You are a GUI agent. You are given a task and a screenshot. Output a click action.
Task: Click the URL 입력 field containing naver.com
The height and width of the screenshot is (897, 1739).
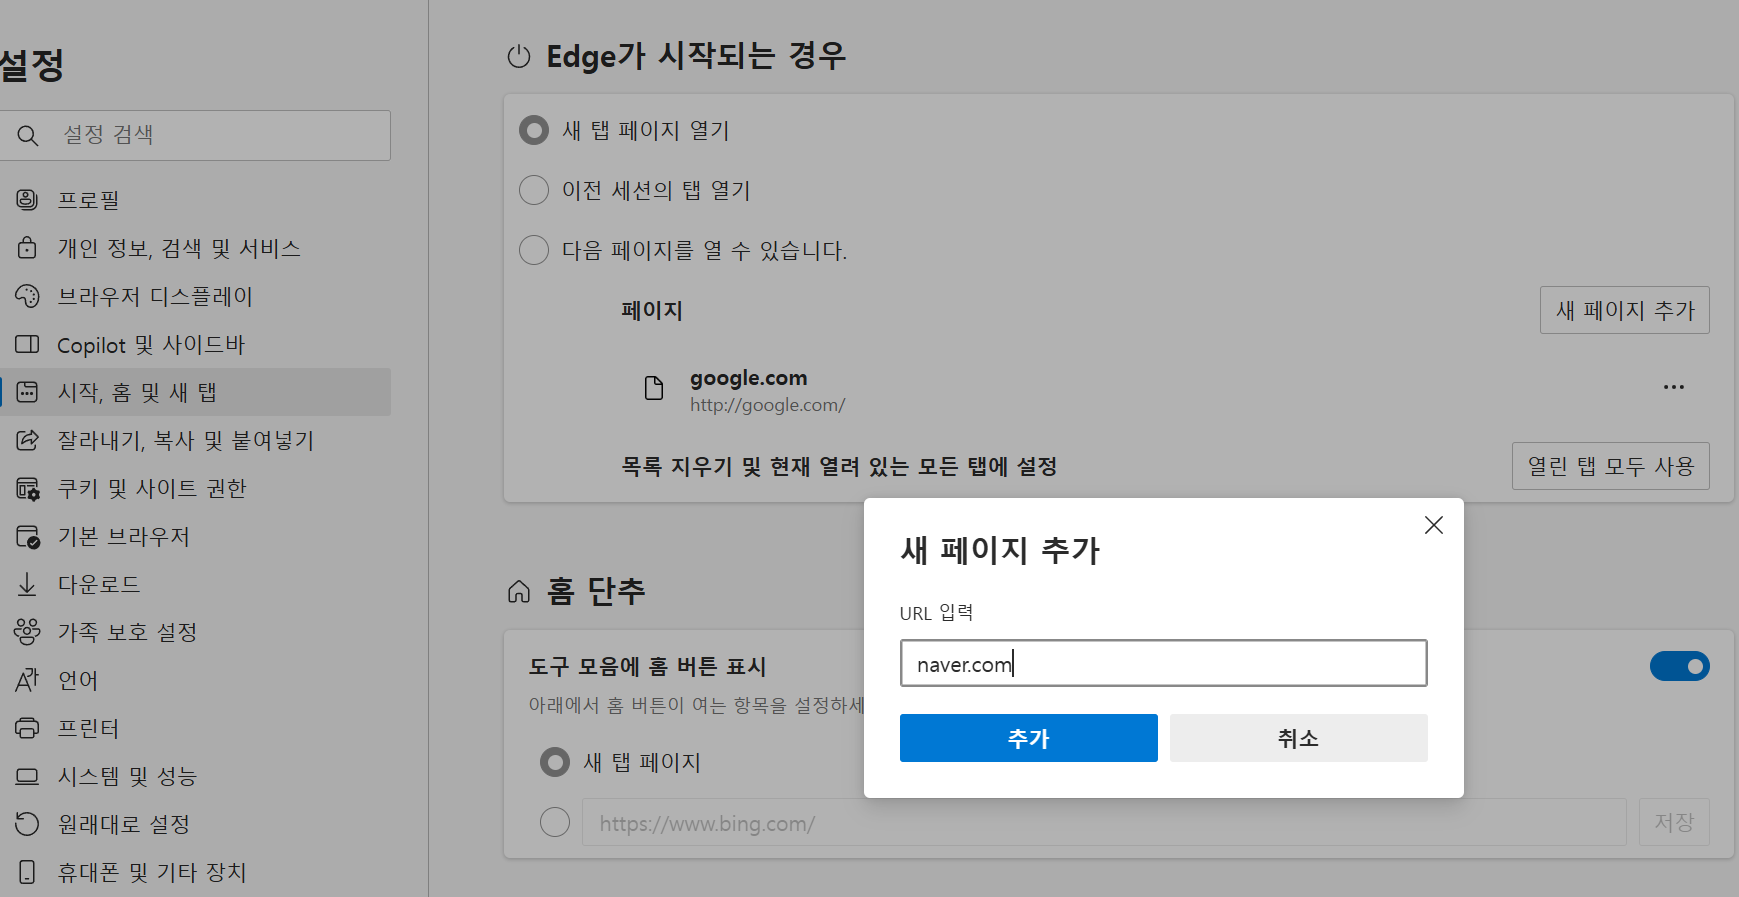(1164, 663)
